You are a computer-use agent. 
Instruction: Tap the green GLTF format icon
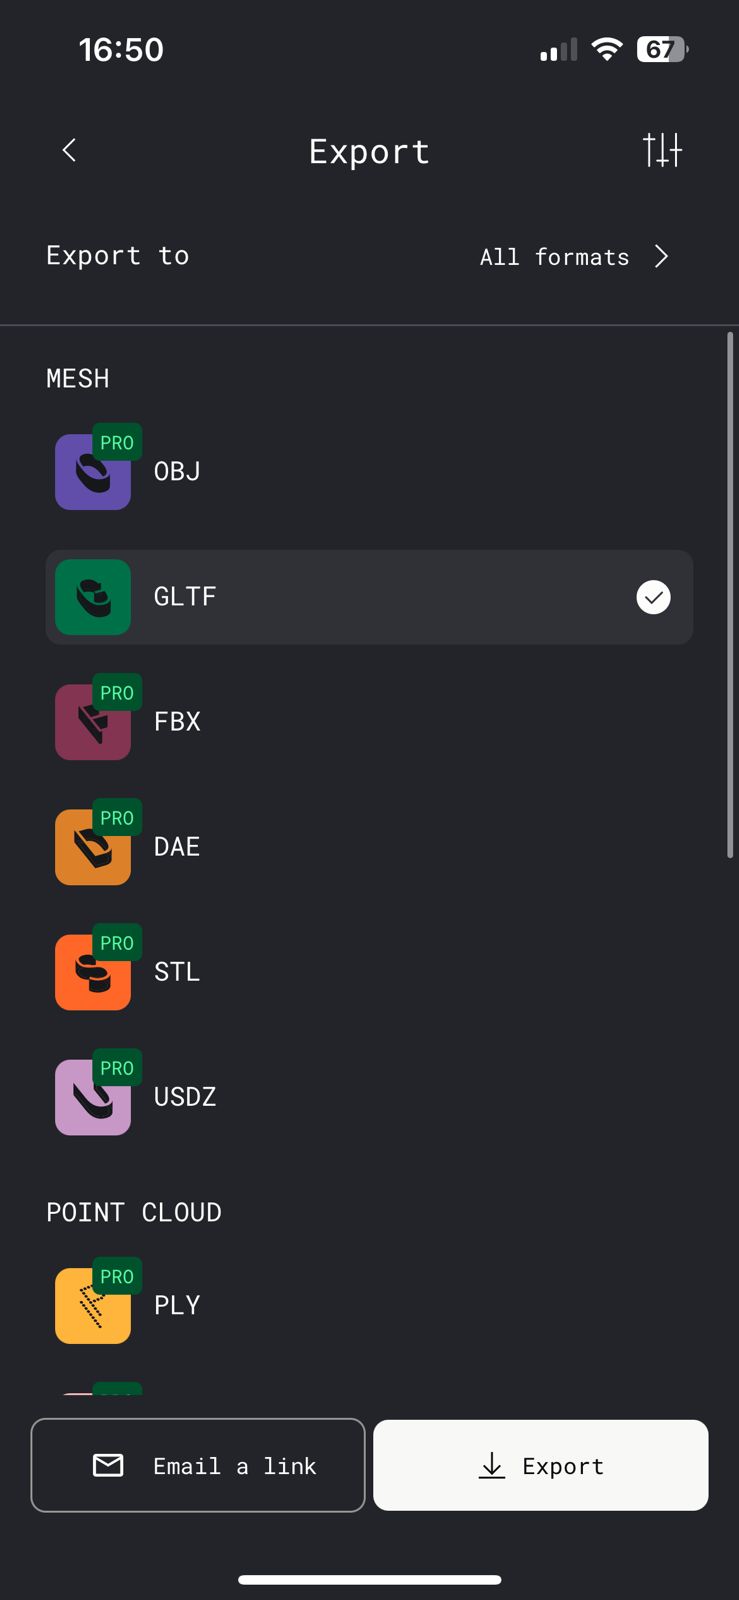[92, 597]
